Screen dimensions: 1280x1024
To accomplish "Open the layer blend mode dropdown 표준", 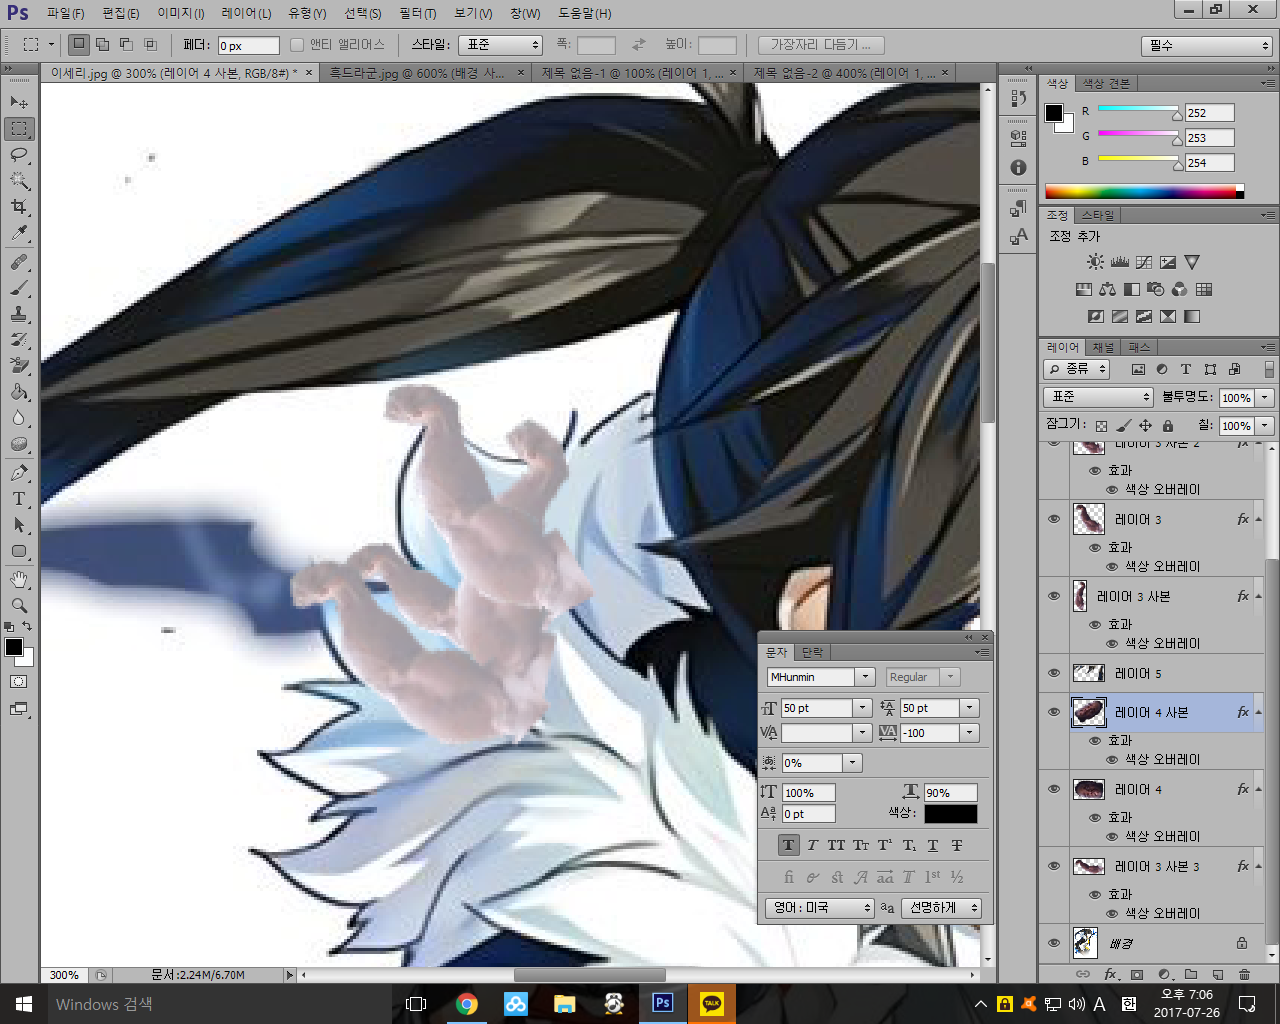I will 1099,397.
